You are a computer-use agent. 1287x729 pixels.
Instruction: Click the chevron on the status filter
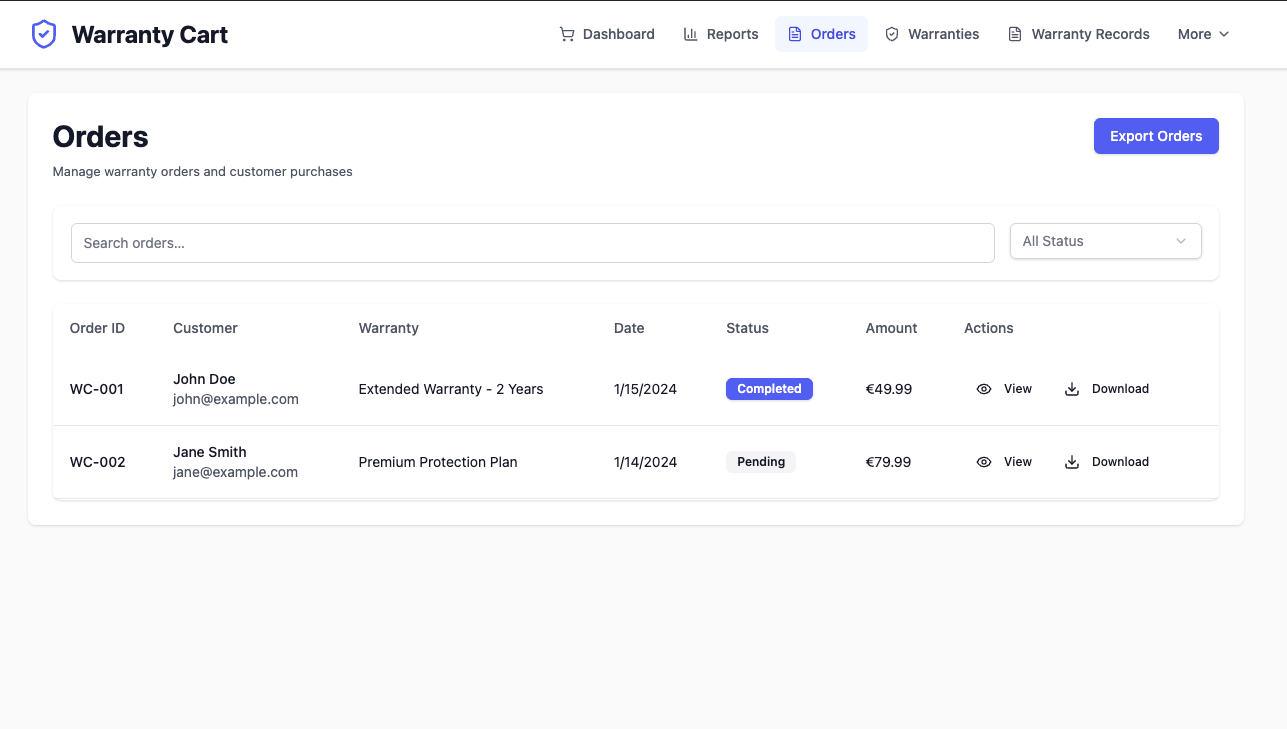[1181, 241]
